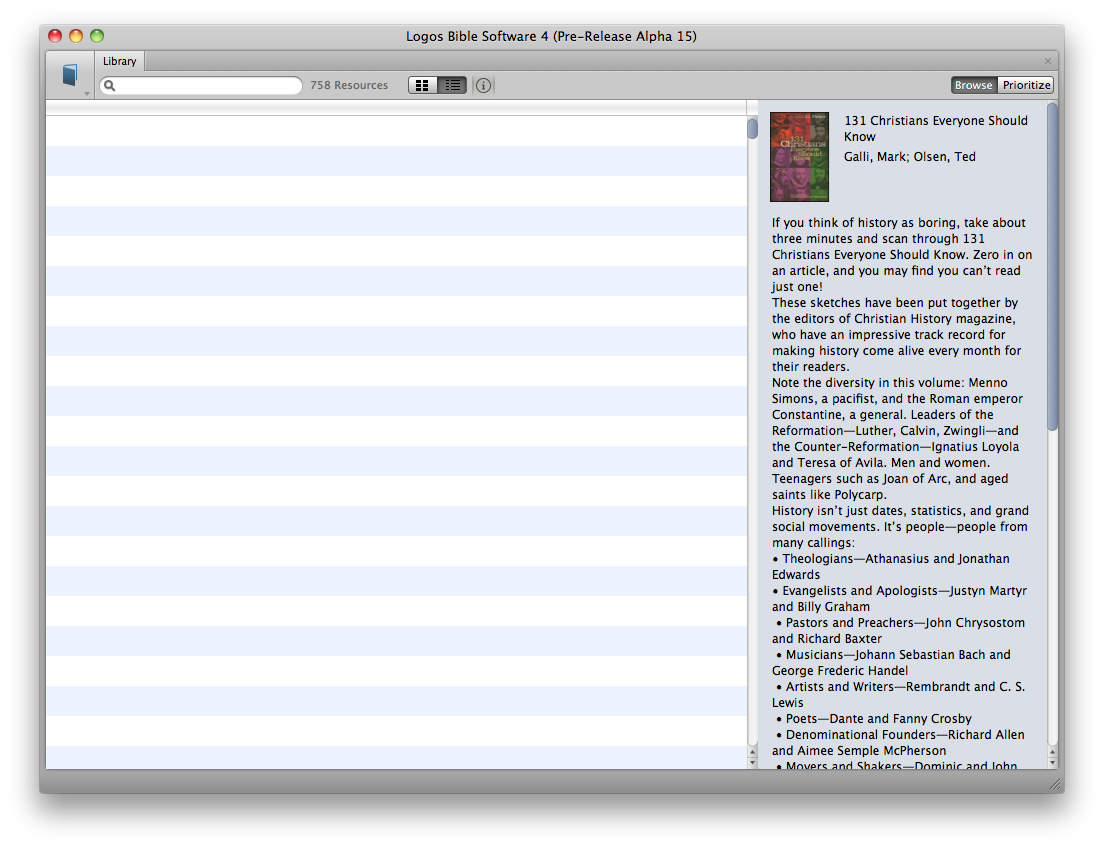Click the resource list scrollbar thumb
This screenshot has height=848, width=1104.
point(753,129)
